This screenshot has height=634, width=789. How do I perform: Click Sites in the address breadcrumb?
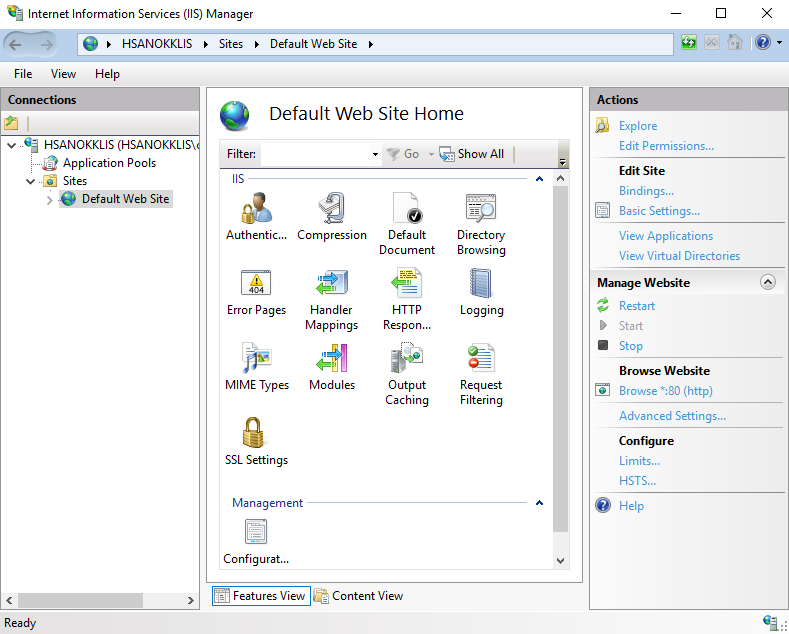[231, 44]
